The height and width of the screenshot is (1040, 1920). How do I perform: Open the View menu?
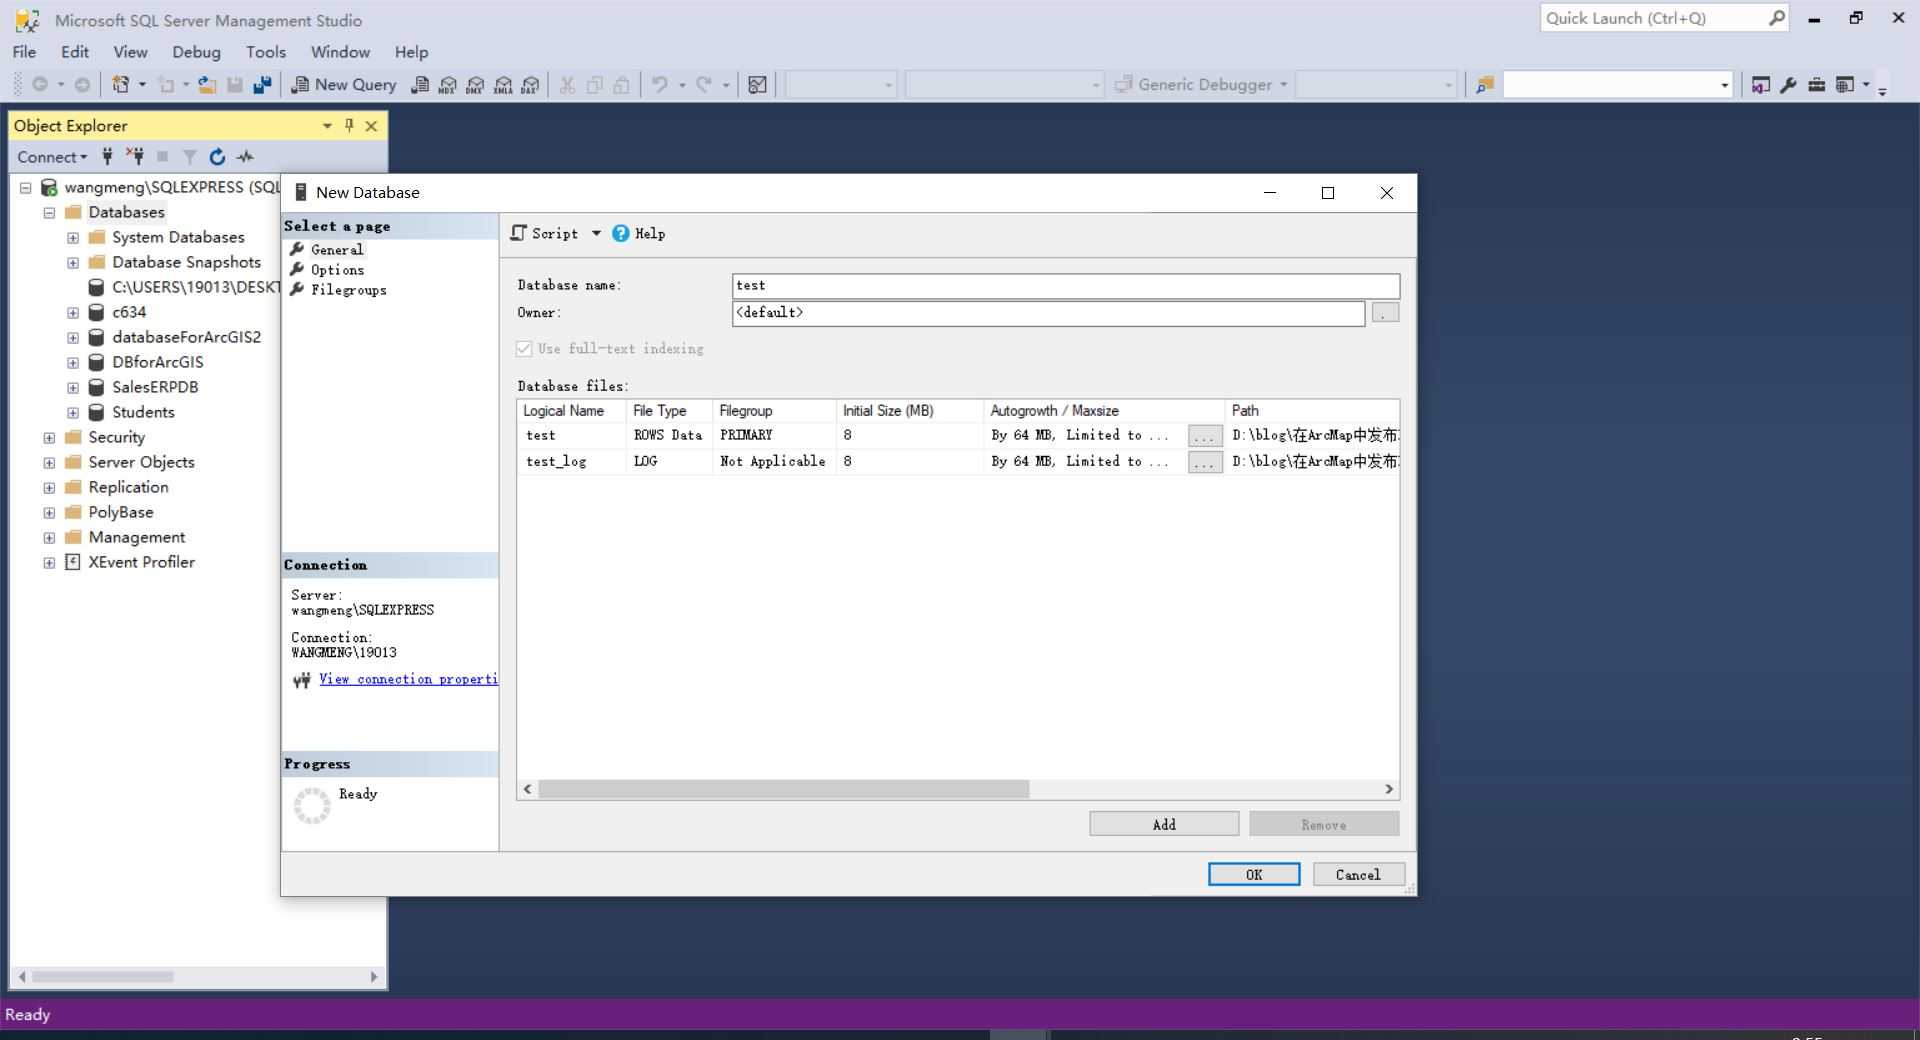(130, 52)
